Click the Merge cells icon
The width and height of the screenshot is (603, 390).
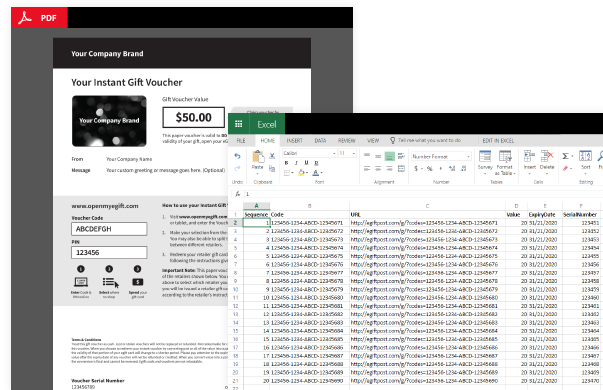coord(401,168)
